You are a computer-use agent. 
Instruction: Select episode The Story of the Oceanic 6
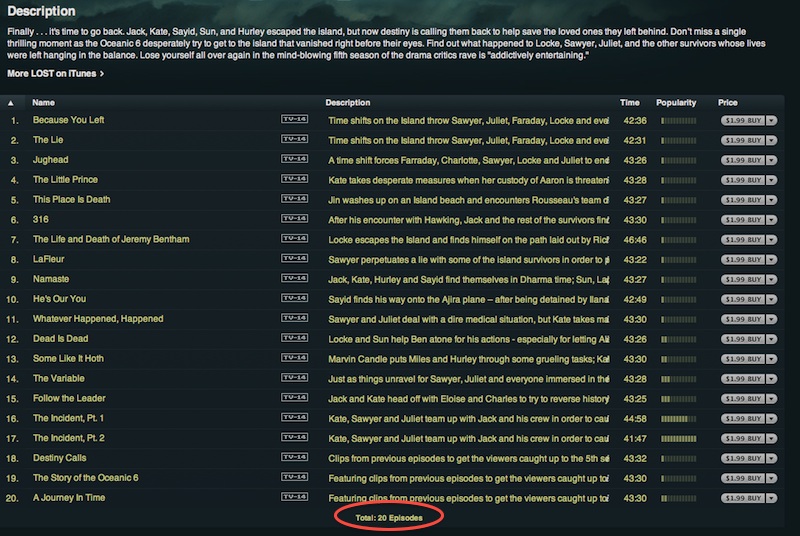click(85, 478)
